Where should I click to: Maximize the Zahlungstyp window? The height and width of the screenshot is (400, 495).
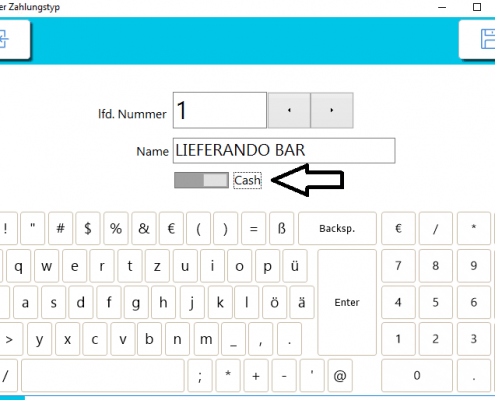click(477, 7)
